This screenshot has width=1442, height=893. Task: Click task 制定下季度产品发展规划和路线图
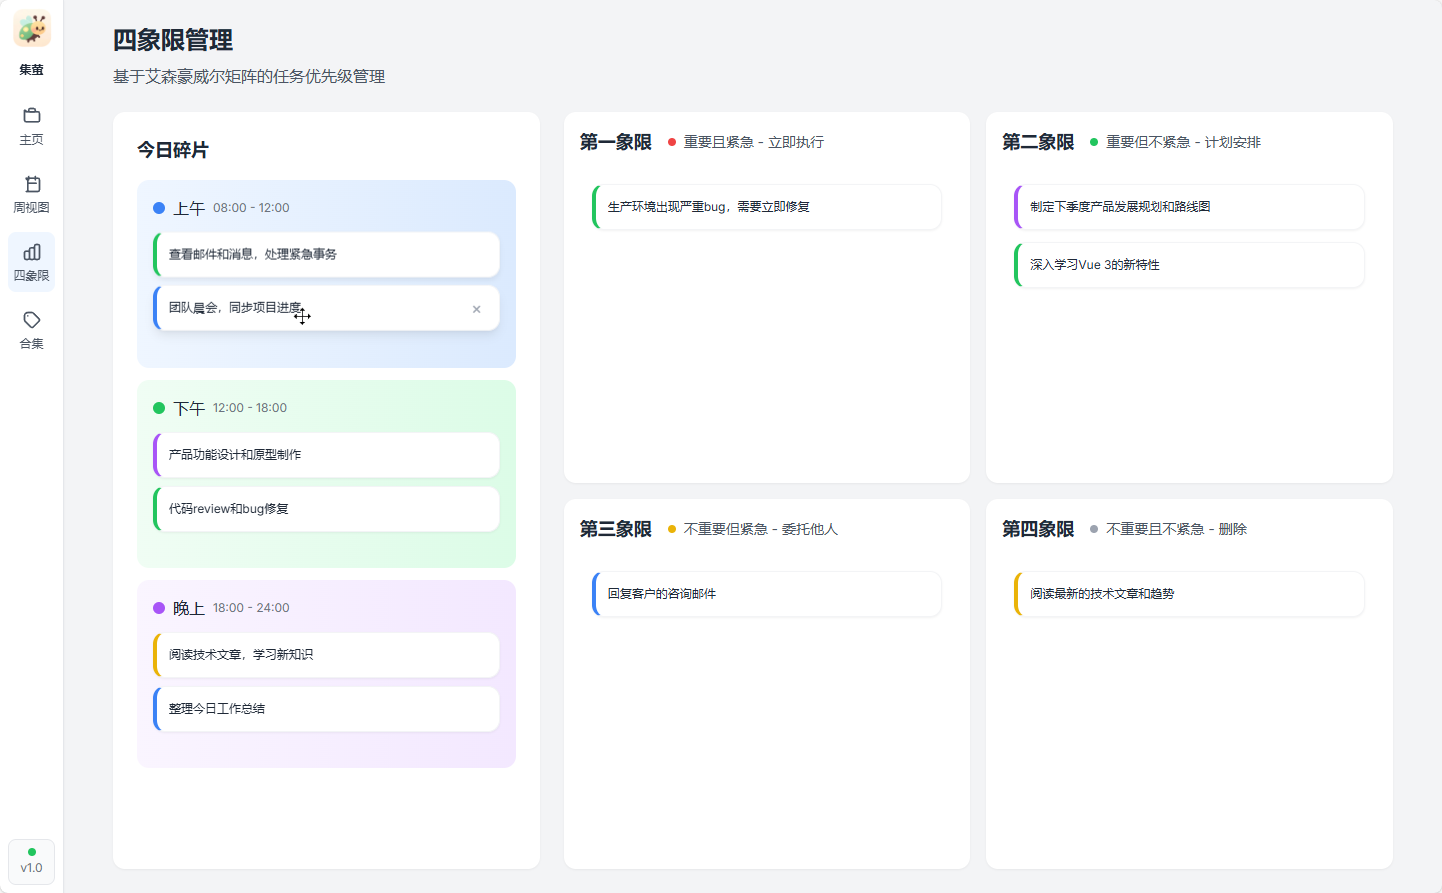pos(1189,207)
